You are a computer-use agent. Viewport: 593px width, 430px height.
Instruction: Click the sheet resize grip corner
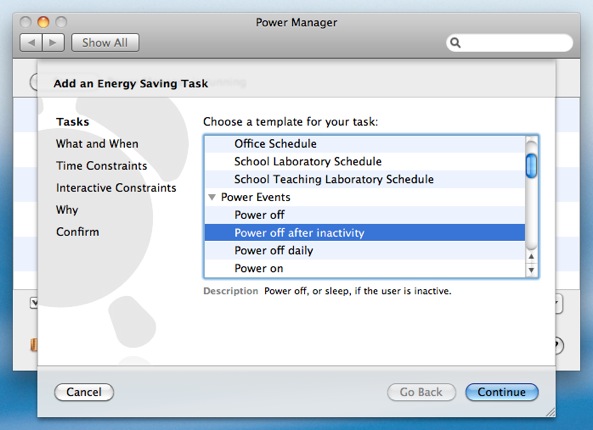click(550, 412)
